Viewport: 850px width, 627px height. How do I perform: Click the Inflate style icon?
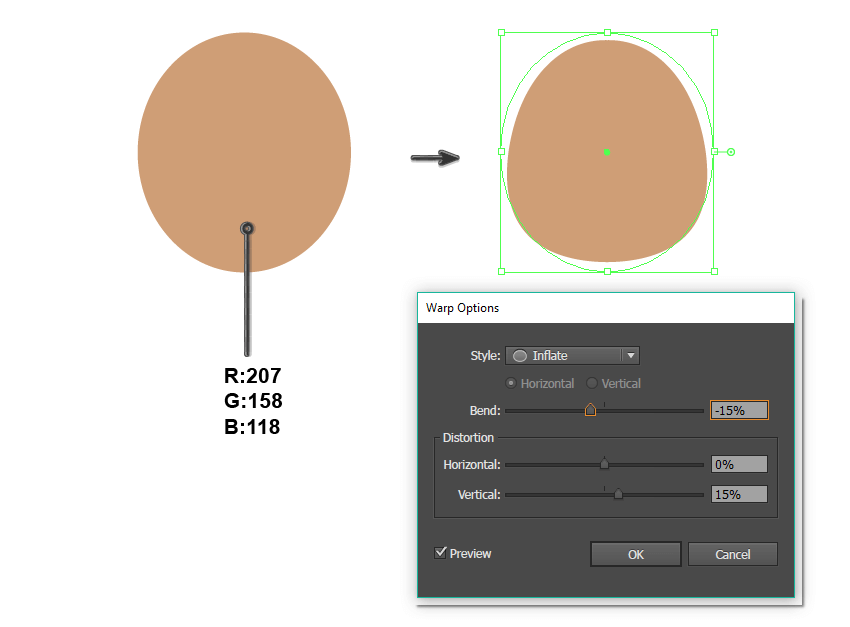[520, 356]
